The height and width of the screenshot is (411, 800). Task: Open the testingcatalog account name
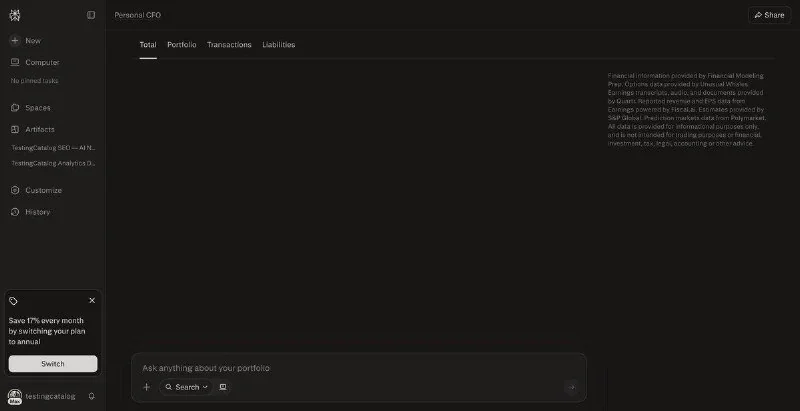click(x=50, y=396)
